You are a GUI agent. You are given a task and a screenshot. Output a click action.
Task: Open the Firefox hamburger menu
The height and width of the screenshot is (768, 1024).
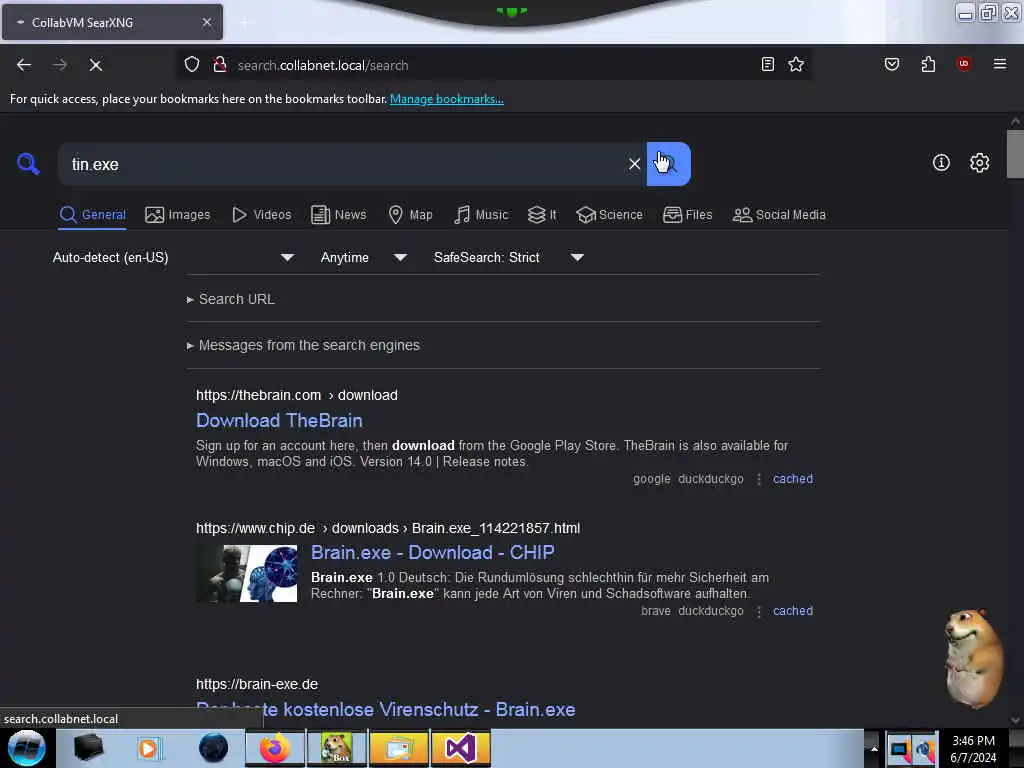coord(999,64)
